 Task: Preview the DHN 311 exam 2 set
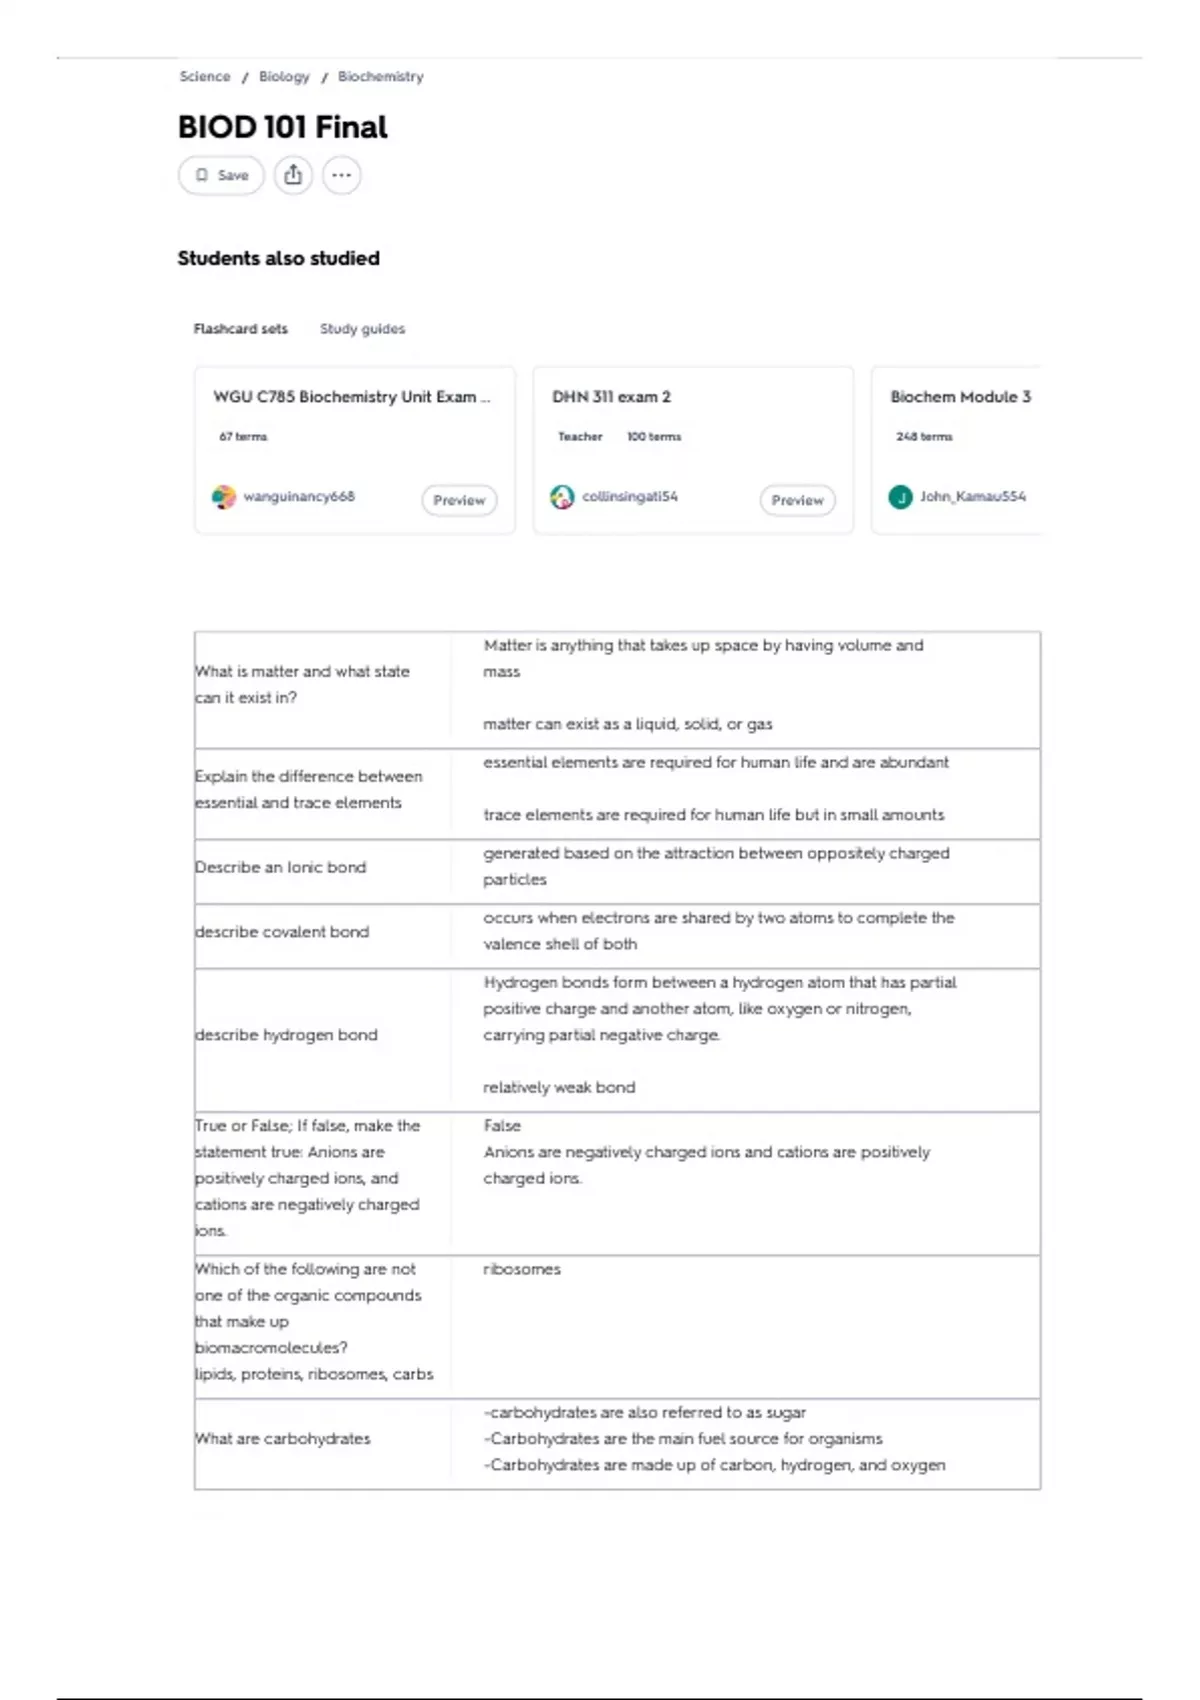click(x=797, y=500)
